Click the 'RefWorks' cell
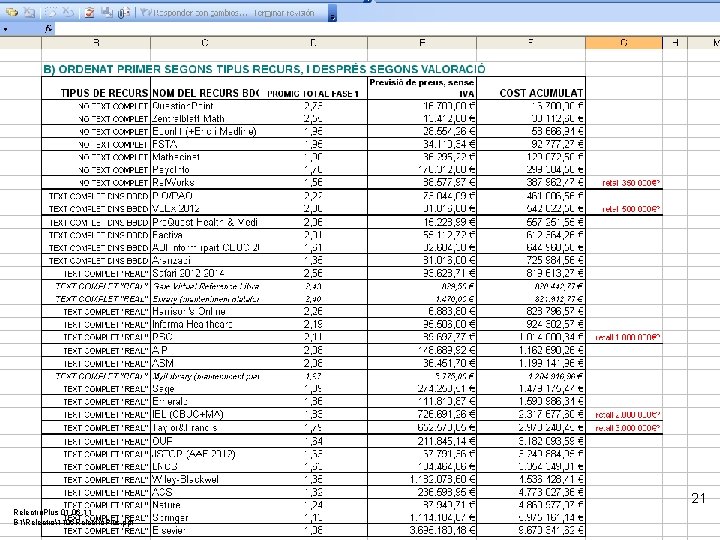The width and height of the screenshot is (720, 540). (x=205, y=182)
